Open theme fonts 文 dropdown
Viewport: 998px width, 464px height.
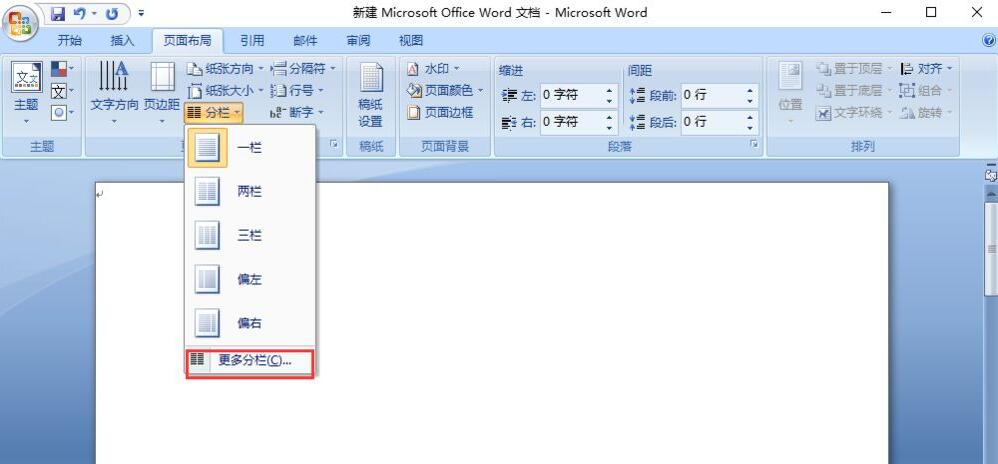[x=62, y=91]
